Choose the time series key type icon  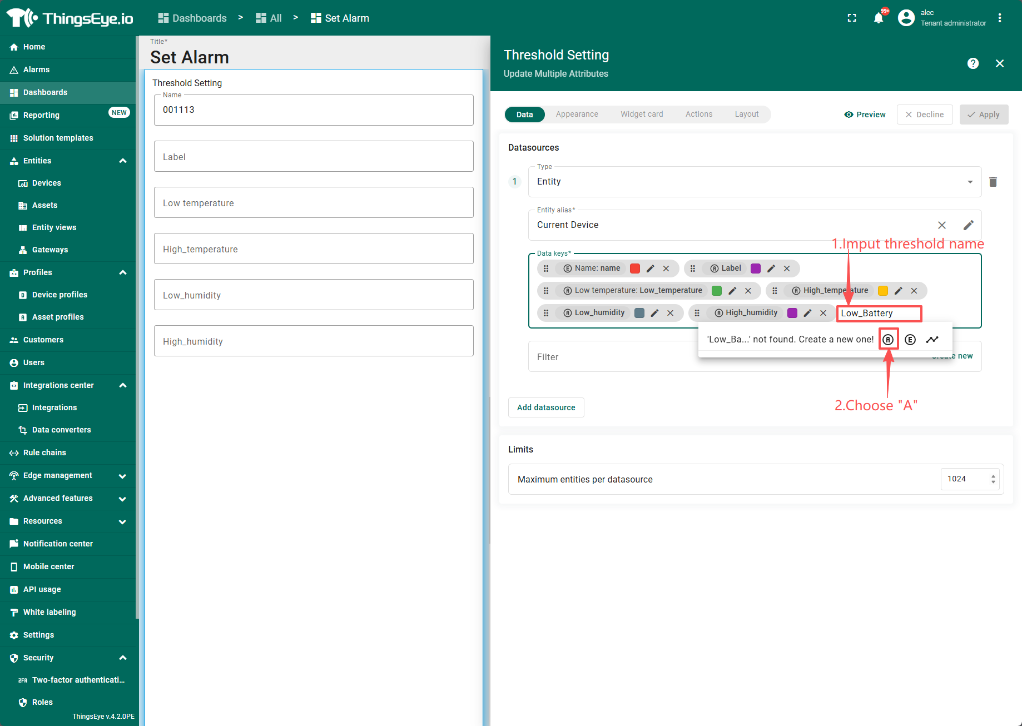932,339
